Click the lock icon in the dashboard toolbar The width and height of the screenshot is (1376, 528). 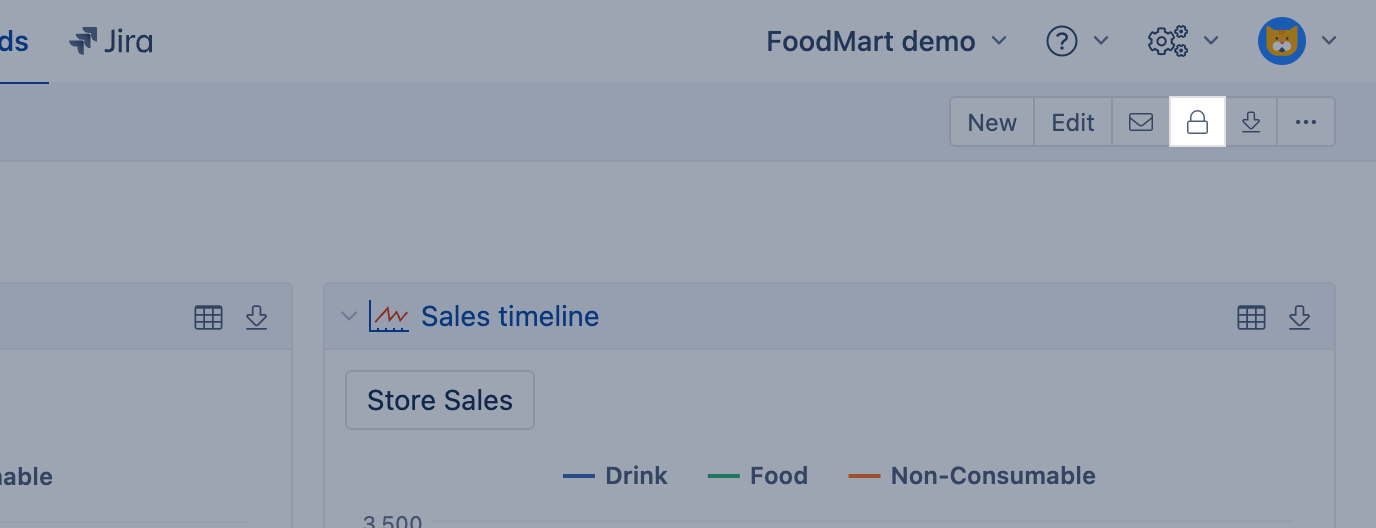pyautogui.click(x=1197, y=122)
